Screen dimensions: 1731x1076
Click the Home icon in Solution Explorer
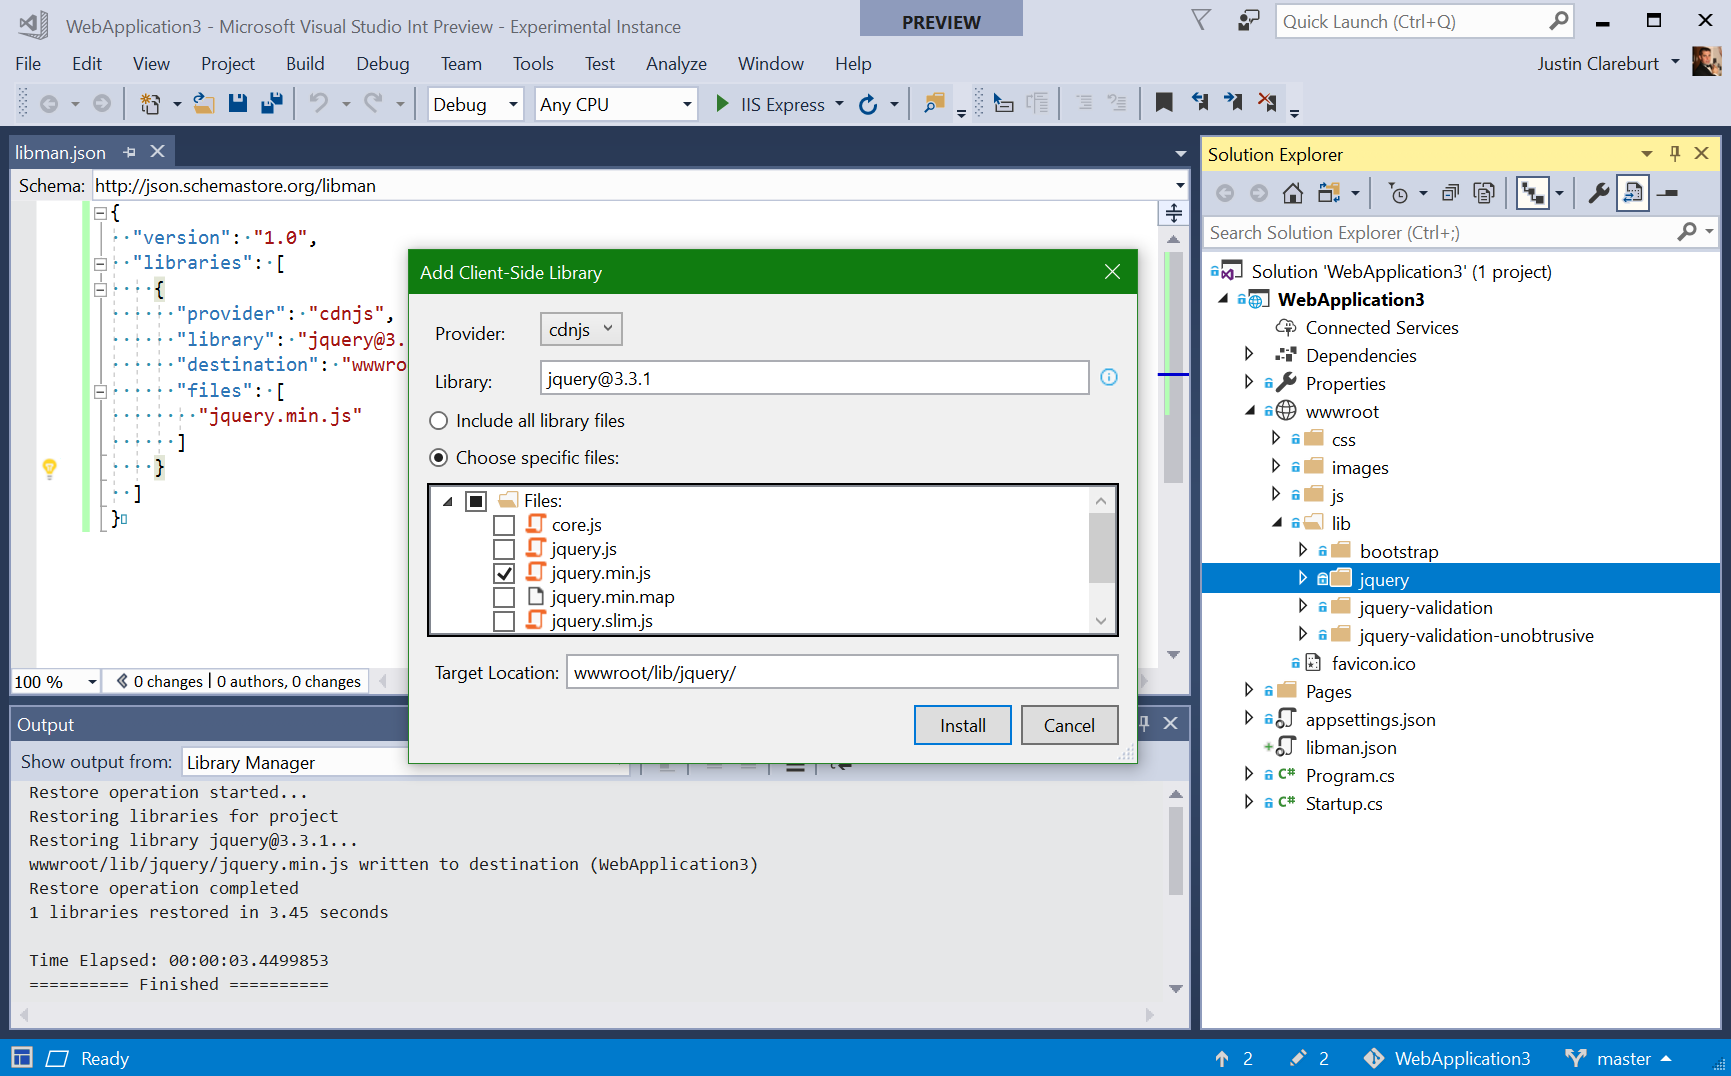point(1292,192)
